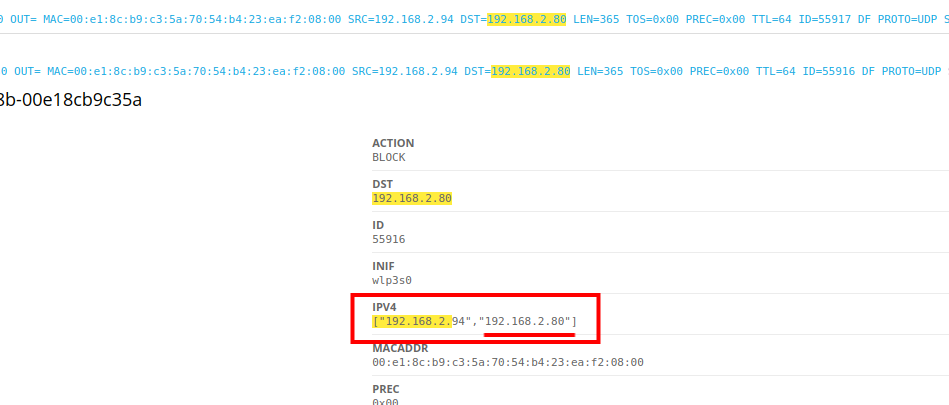The width and height of the screenshot is (949, 405).
Task: Click the ACTION field label
Action: point(393,143)
